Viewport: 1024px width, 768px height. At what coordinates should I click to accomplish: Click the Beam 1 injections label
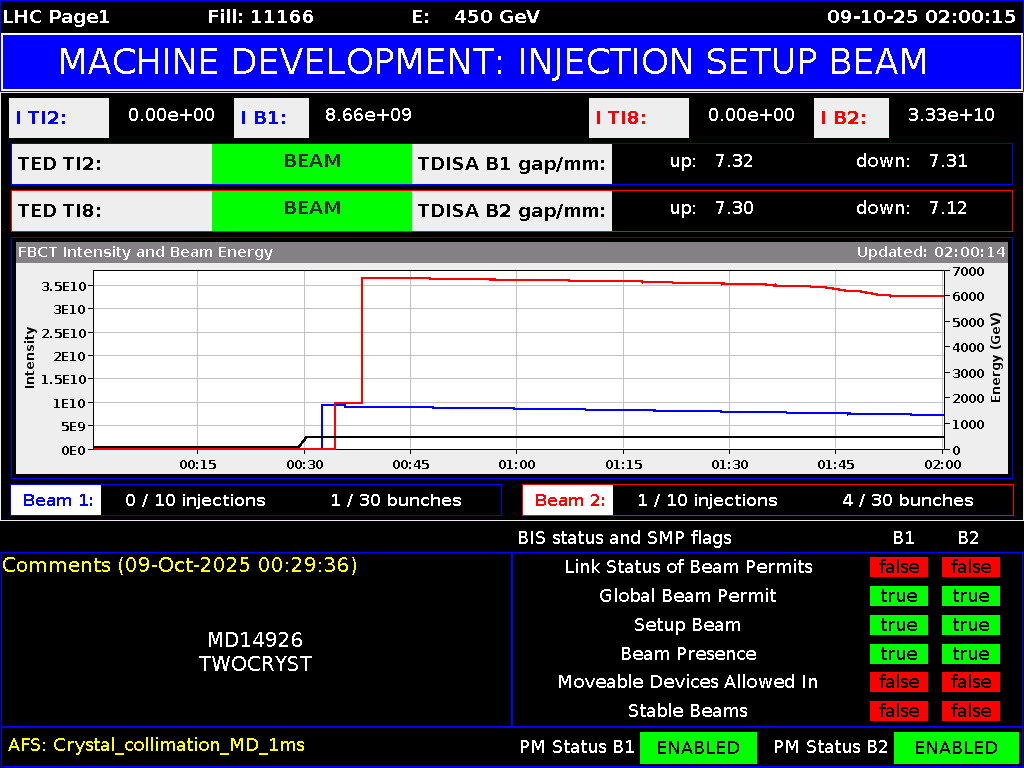[55, 500]
